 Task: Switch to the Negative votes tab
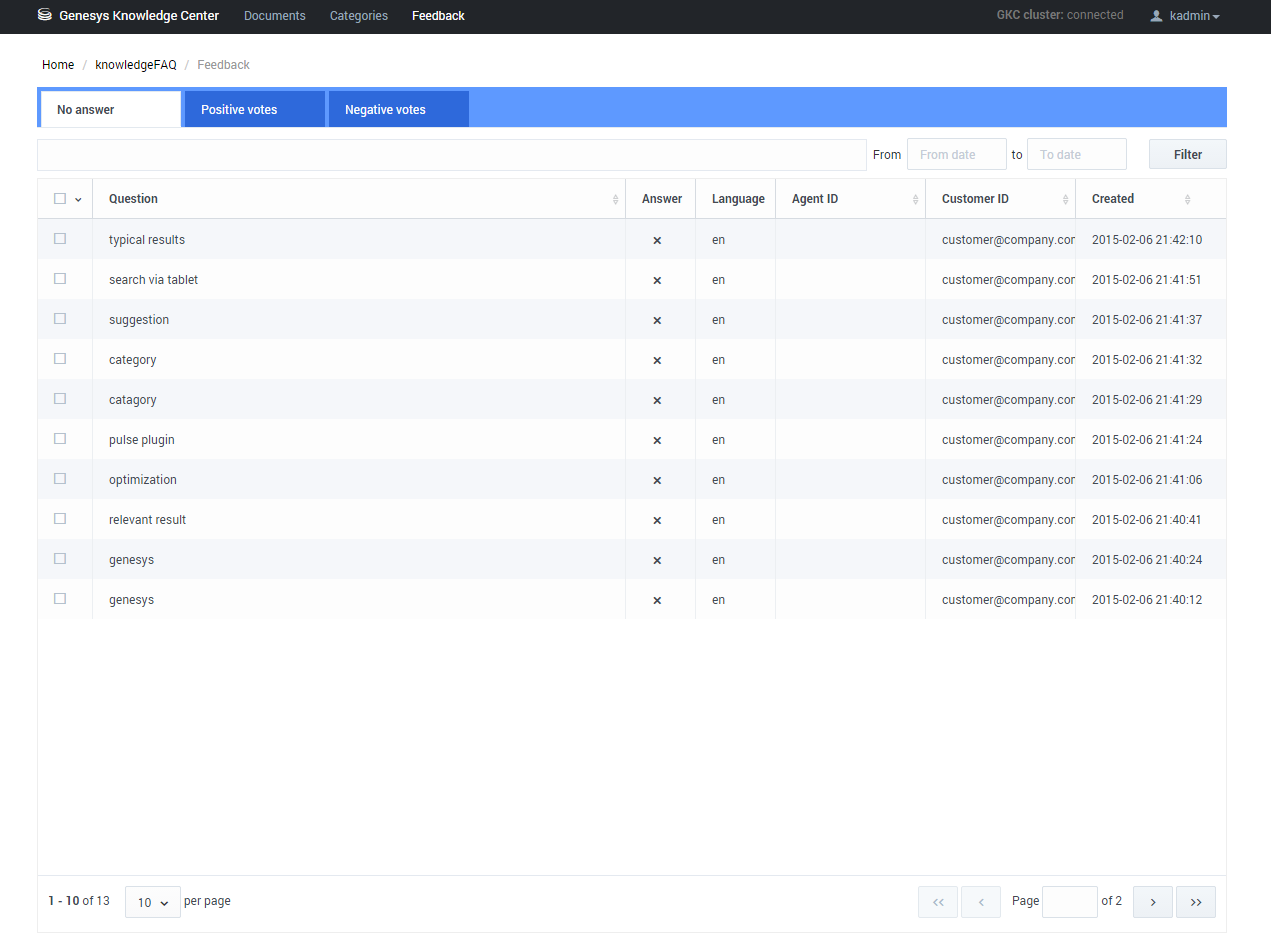point(398,110)
